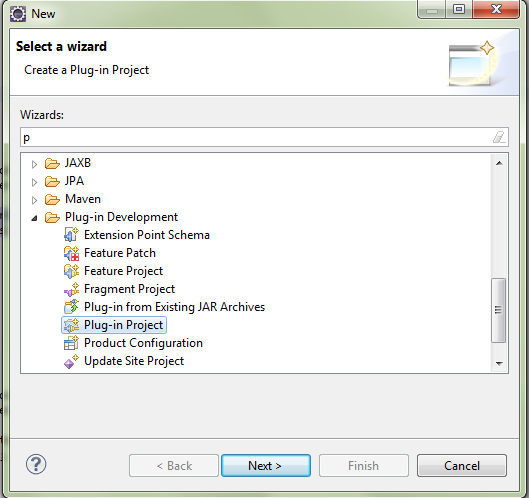Screen dimensions: 529x498
Task: Cancel the New wizard dialog
Action: tap(462, 466)
